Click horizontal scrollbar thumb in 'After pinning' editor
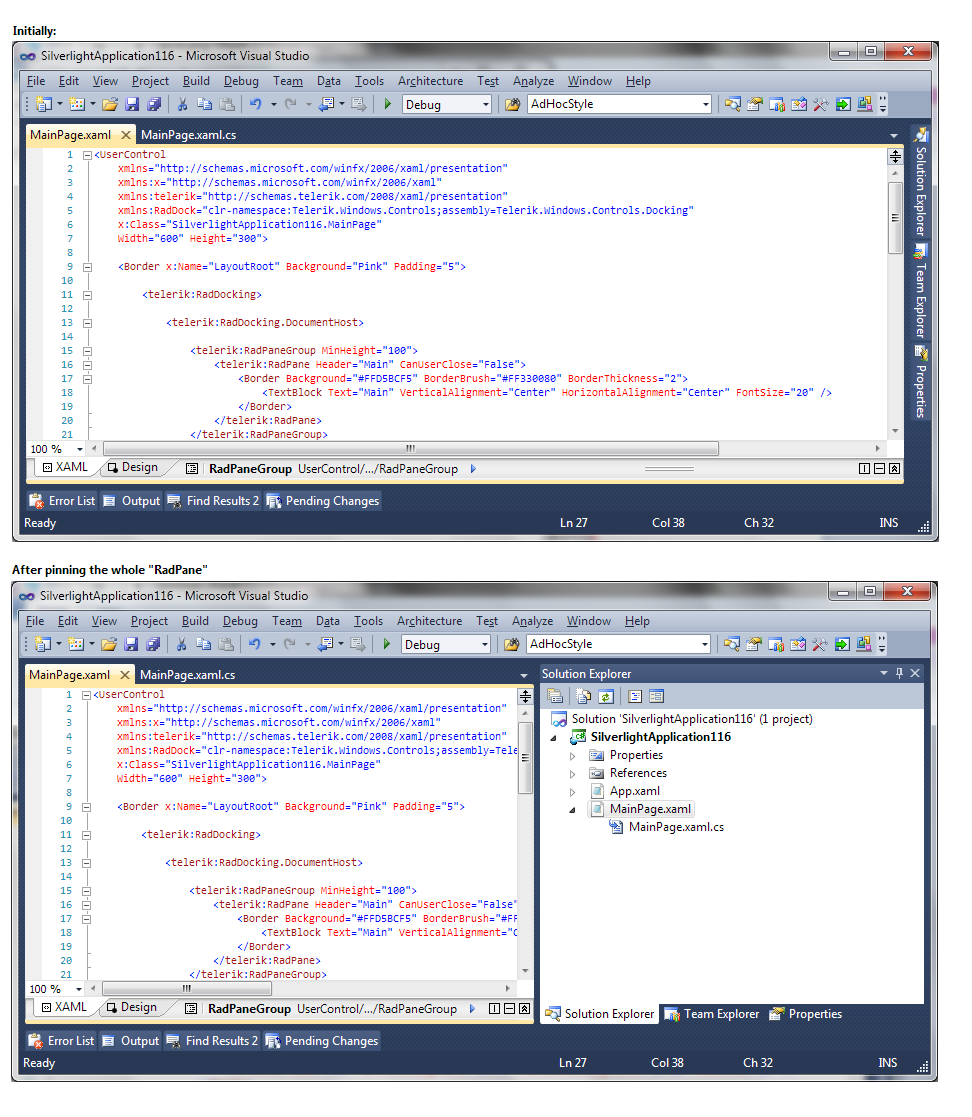This screenshot has width=972, height=1117. tap(187, 989)
